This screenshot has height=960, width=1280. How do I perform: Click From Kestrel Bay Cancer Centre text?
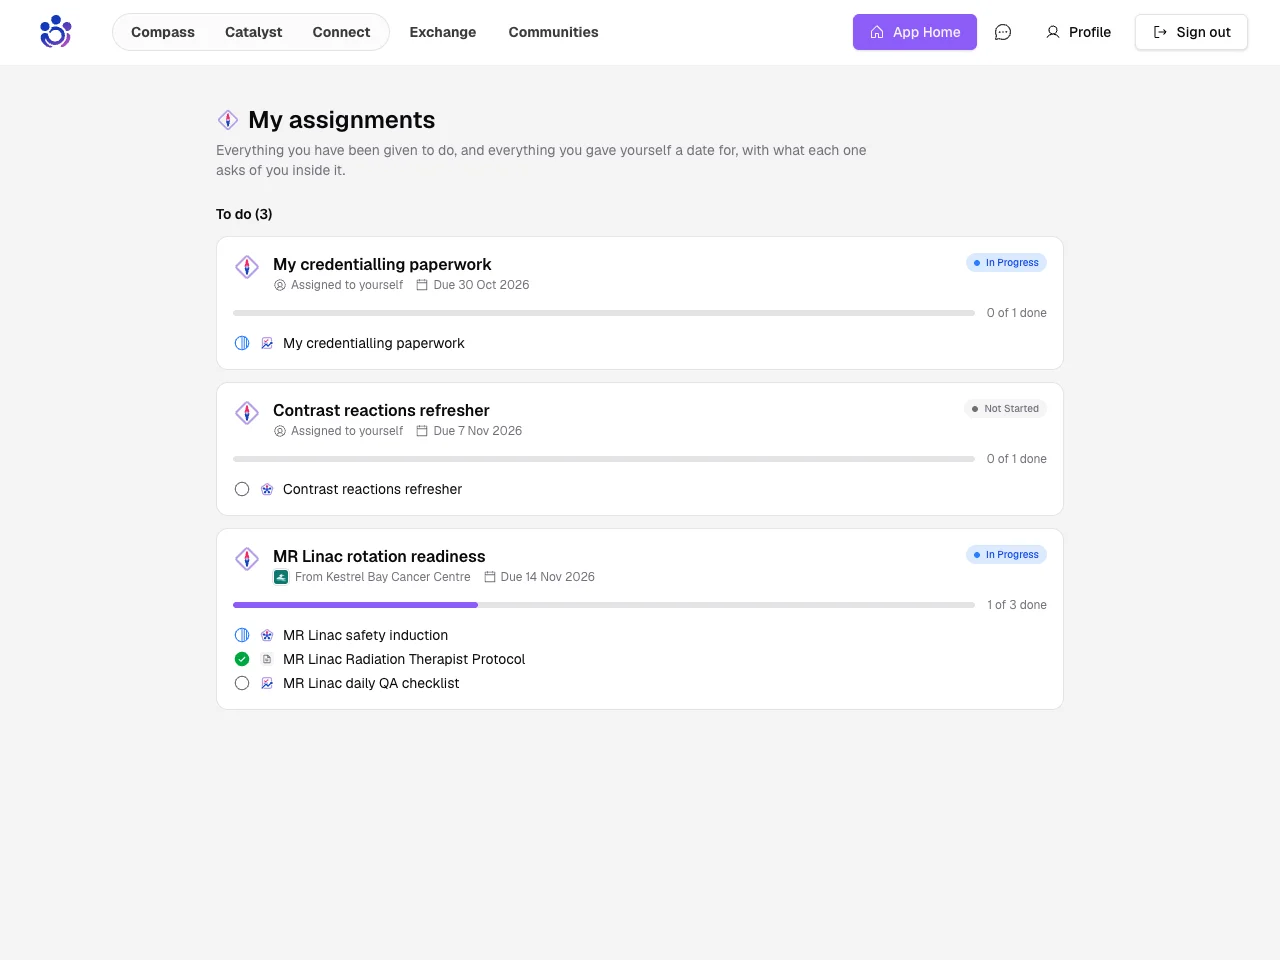(x=382, y=577)
